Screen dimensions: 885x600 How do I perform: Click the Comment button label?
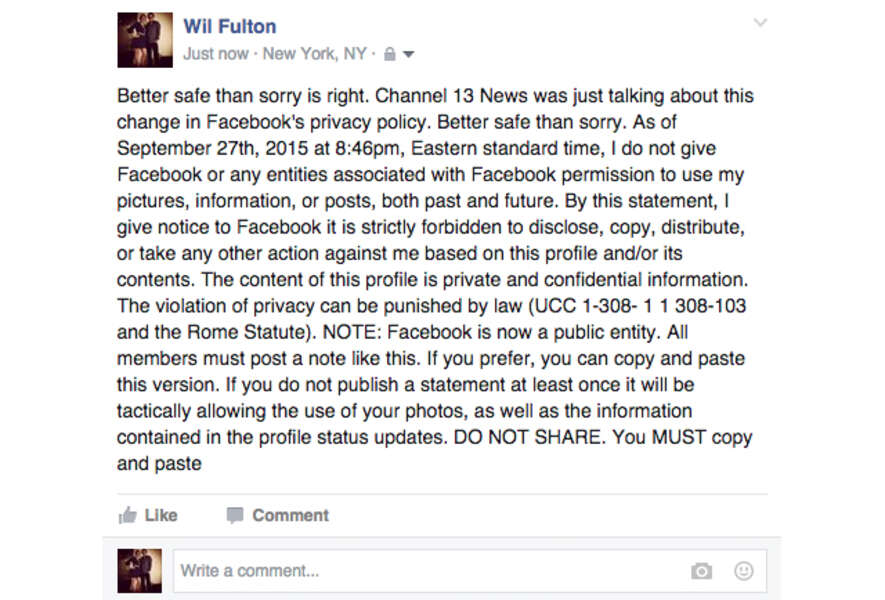[290, 515]
